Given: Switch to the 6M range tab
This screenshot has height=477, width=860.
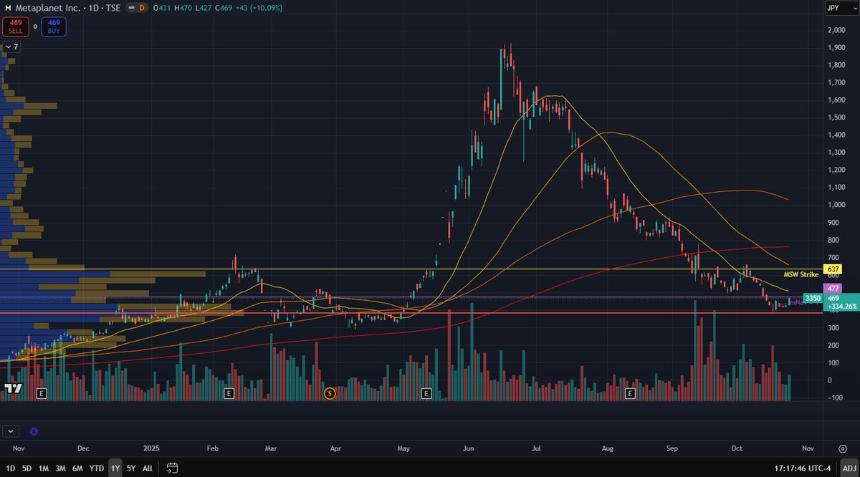Looking at the screenshot, I should 76,467.
